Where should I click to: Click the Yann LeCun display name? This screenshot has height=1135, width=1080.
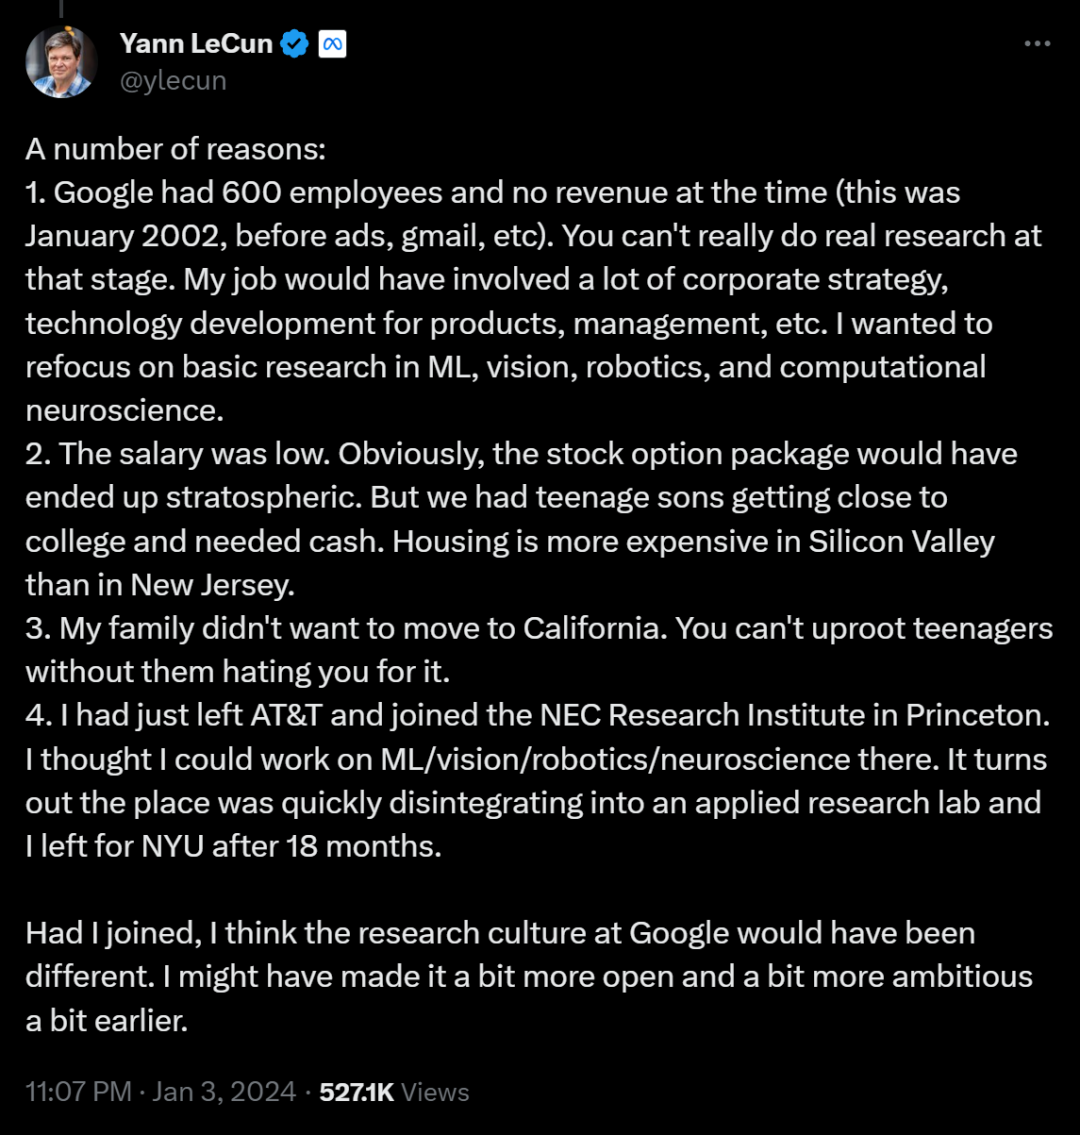tap(196, 43)
